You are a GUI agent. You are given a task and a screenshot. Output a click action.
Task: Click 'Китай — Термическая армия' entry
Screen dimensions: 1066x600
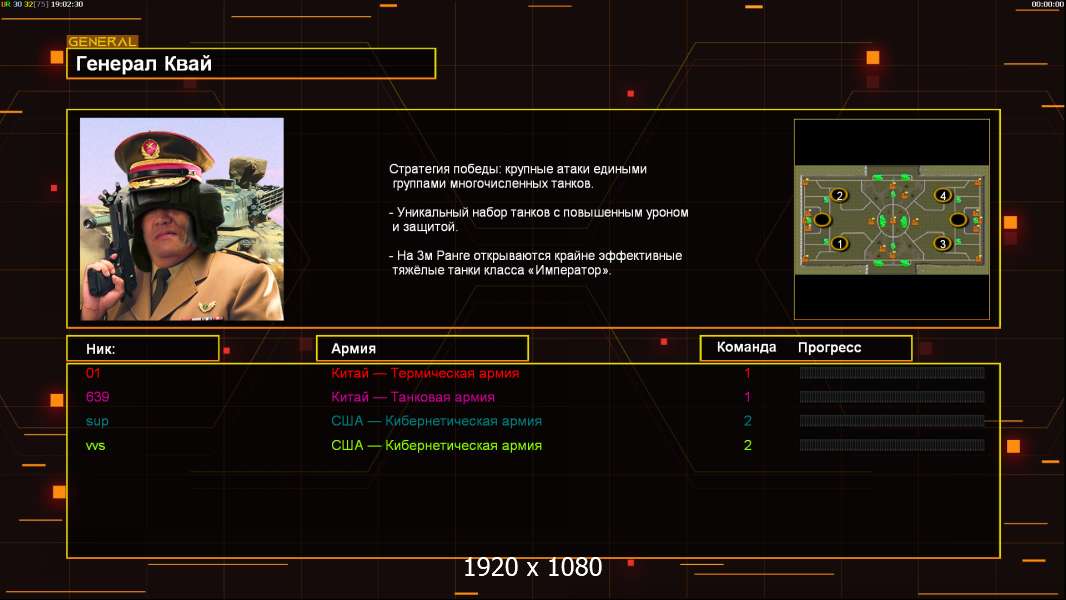(x=425, y=373)
